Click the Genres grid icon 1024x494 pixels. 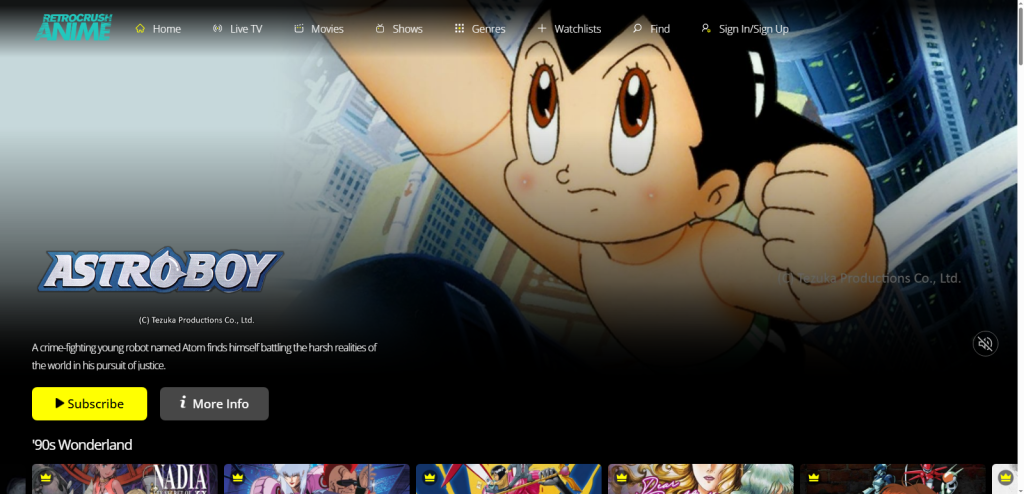[x=459, y=29]
